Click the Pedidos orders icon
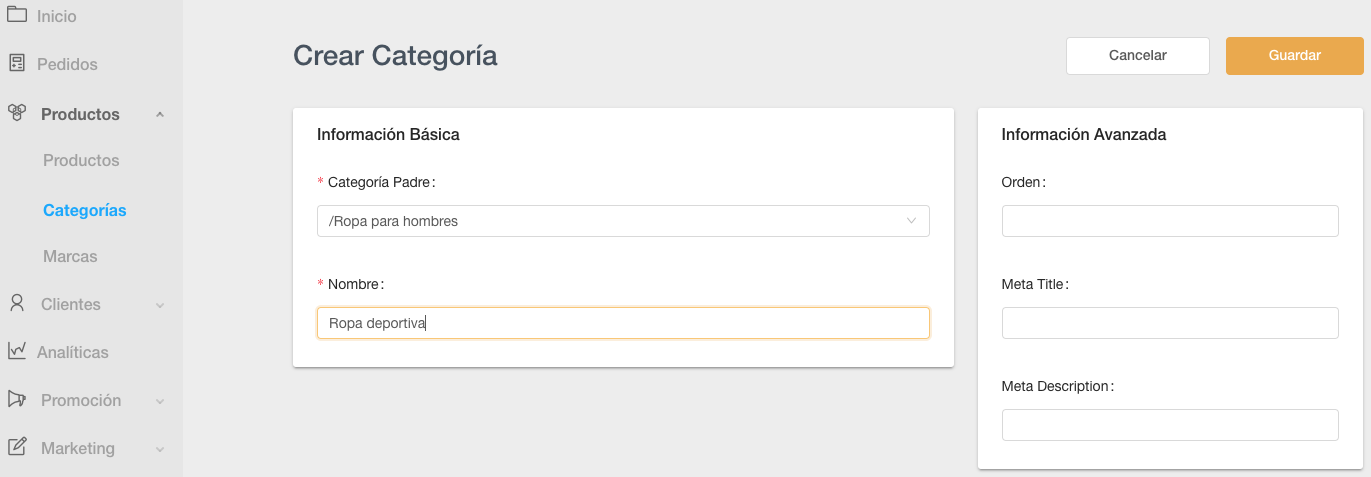Screen dimensions: 1371x477 pos(17,63)
